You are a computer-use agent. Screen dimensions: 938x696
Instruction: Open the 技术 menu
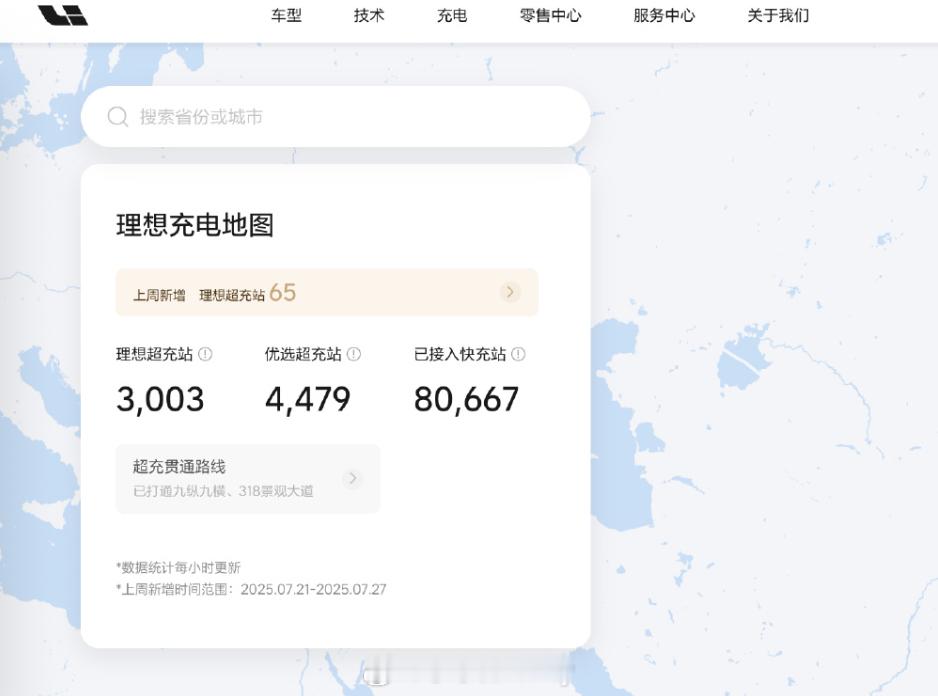(x=368, y=16)
